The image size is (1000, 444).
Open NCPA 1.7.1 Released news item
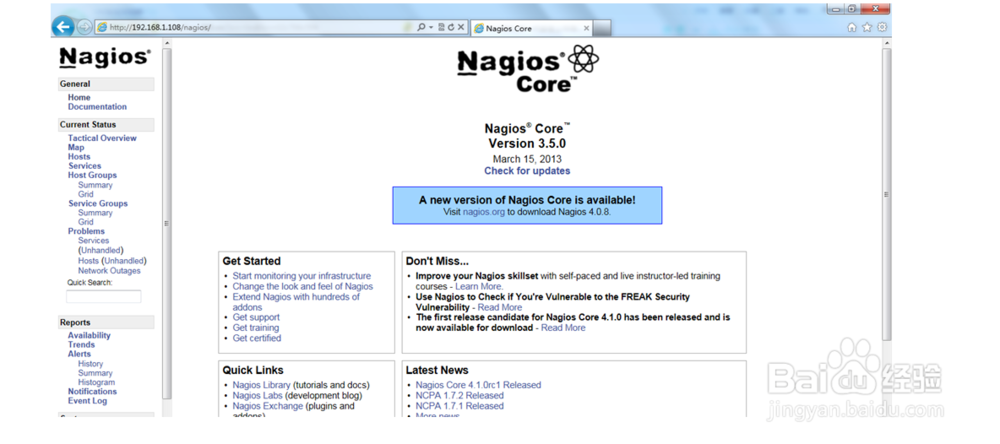point(460,406)
